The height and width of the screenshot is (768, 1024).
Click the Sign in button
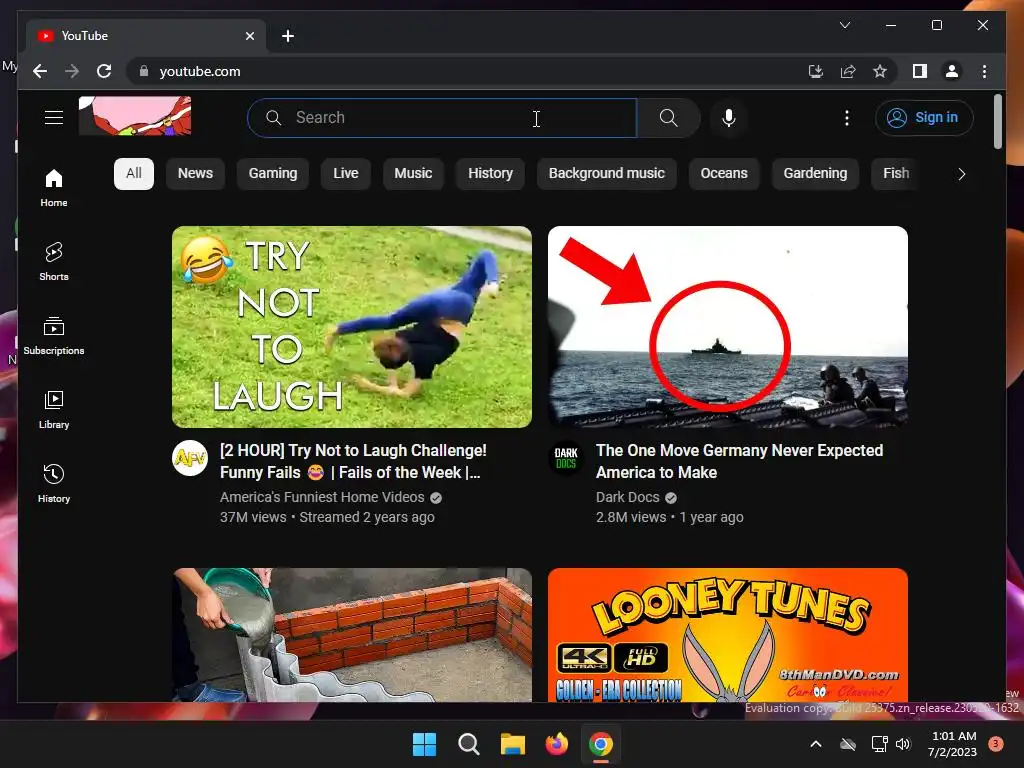[x=923, y=118]
